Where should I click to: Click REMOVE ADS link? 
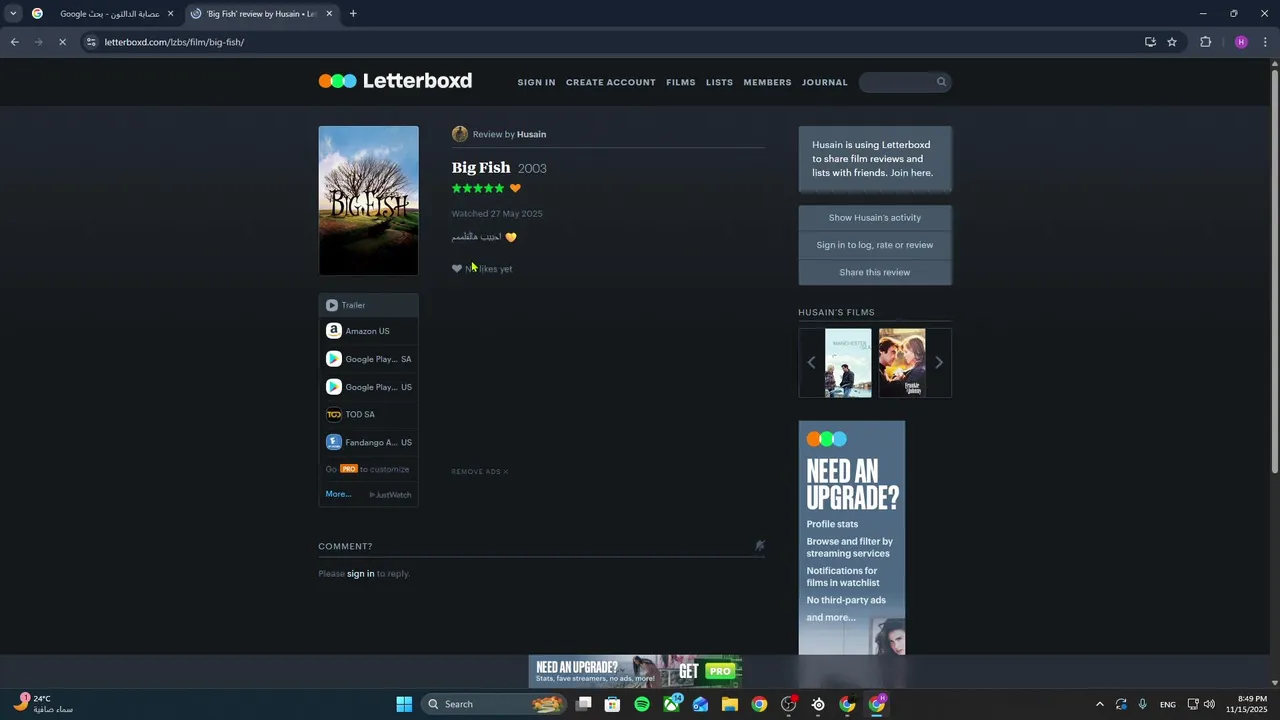pyautogui.click(x=480, y=472)
